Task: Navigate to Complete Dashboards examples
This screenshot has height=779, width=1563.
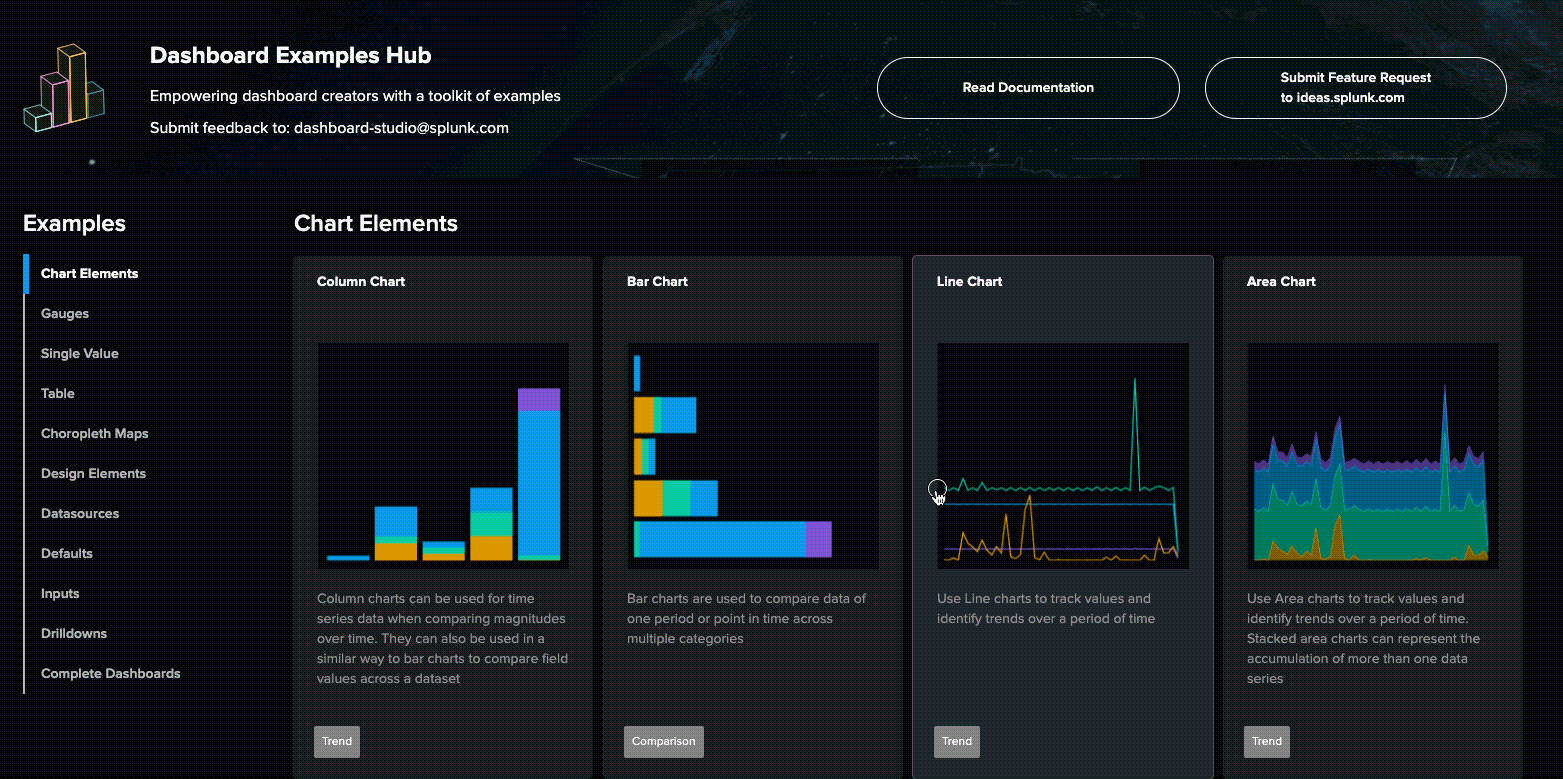Action: 110,673
